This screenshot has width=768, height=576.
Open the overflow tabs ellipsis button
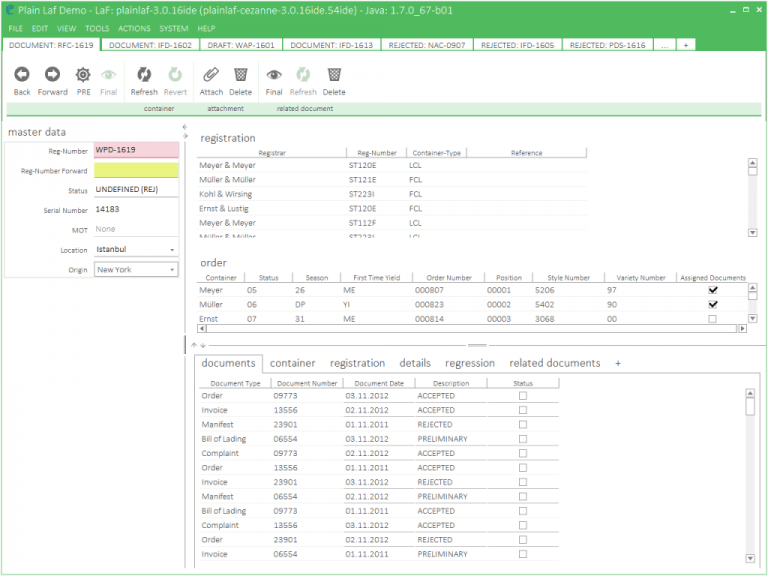tap(665, 45)
